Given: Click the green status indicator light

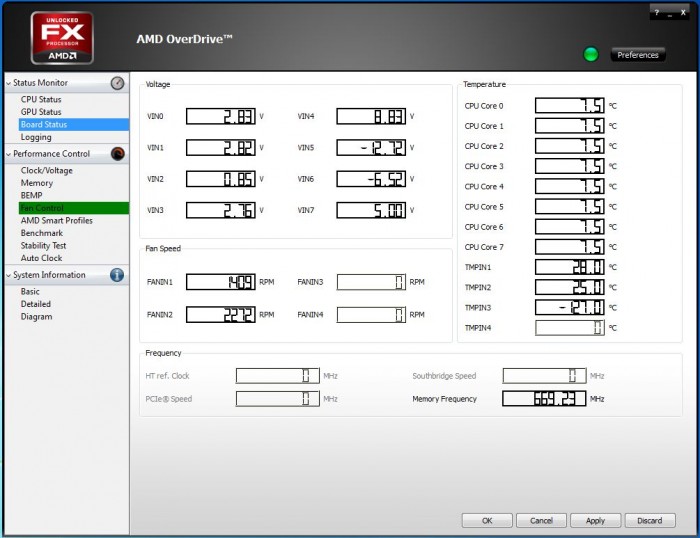Looking at the screenshot, I should 591,54.
